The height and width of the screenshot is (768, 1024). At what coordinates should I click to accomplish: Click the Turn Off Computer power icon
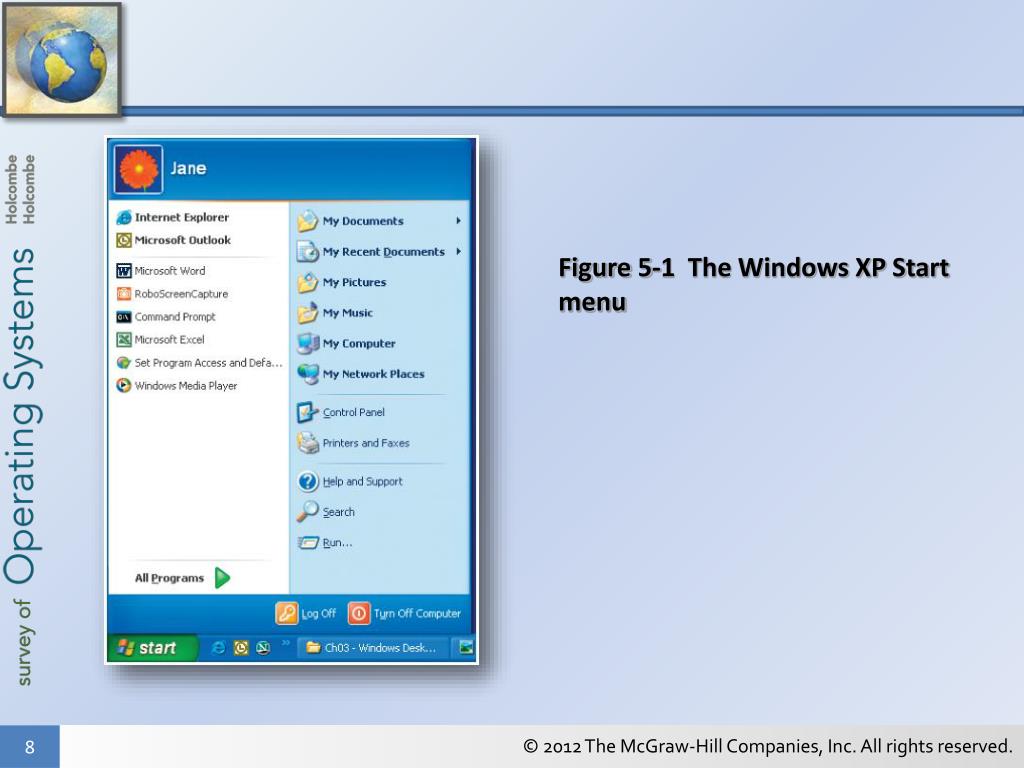(359, 613)
